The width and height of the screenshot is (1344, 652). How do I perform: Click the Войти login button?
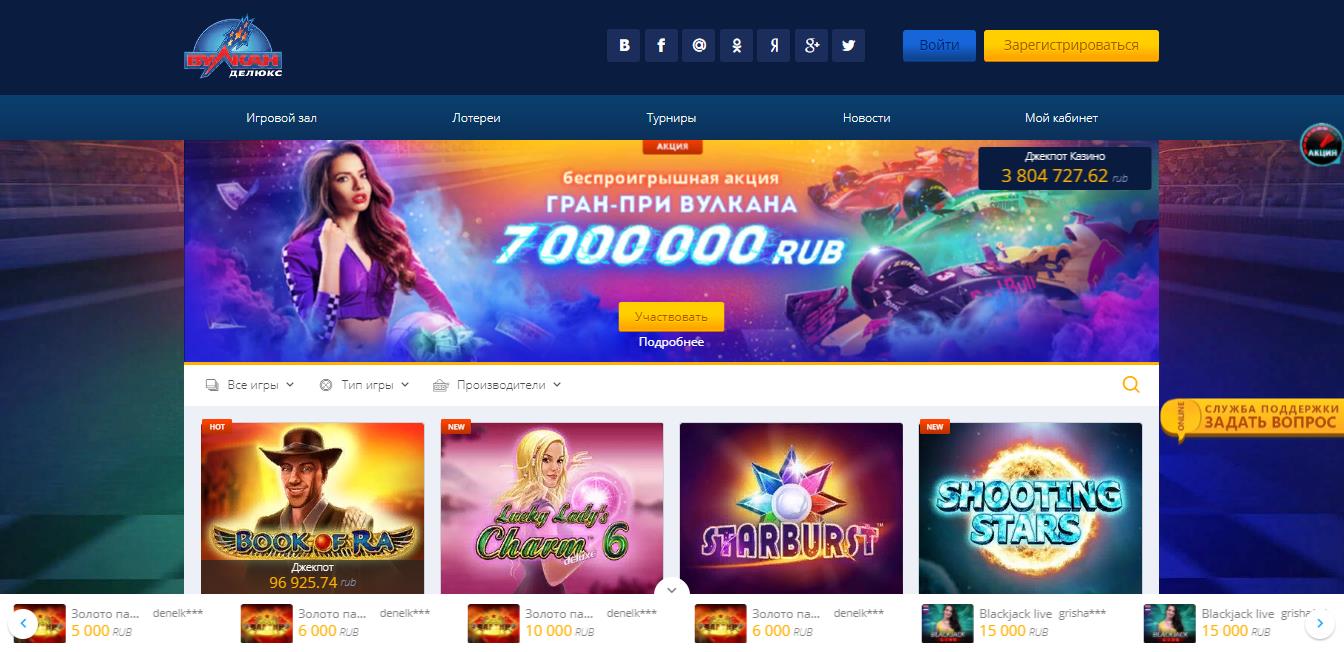939,46
